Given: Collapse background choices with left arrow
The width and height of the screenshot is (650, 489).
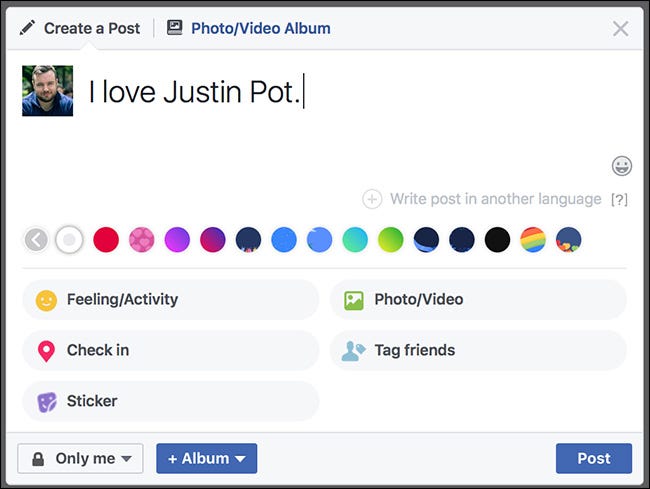Looking at the screenshot, I should tap(36, 240).
